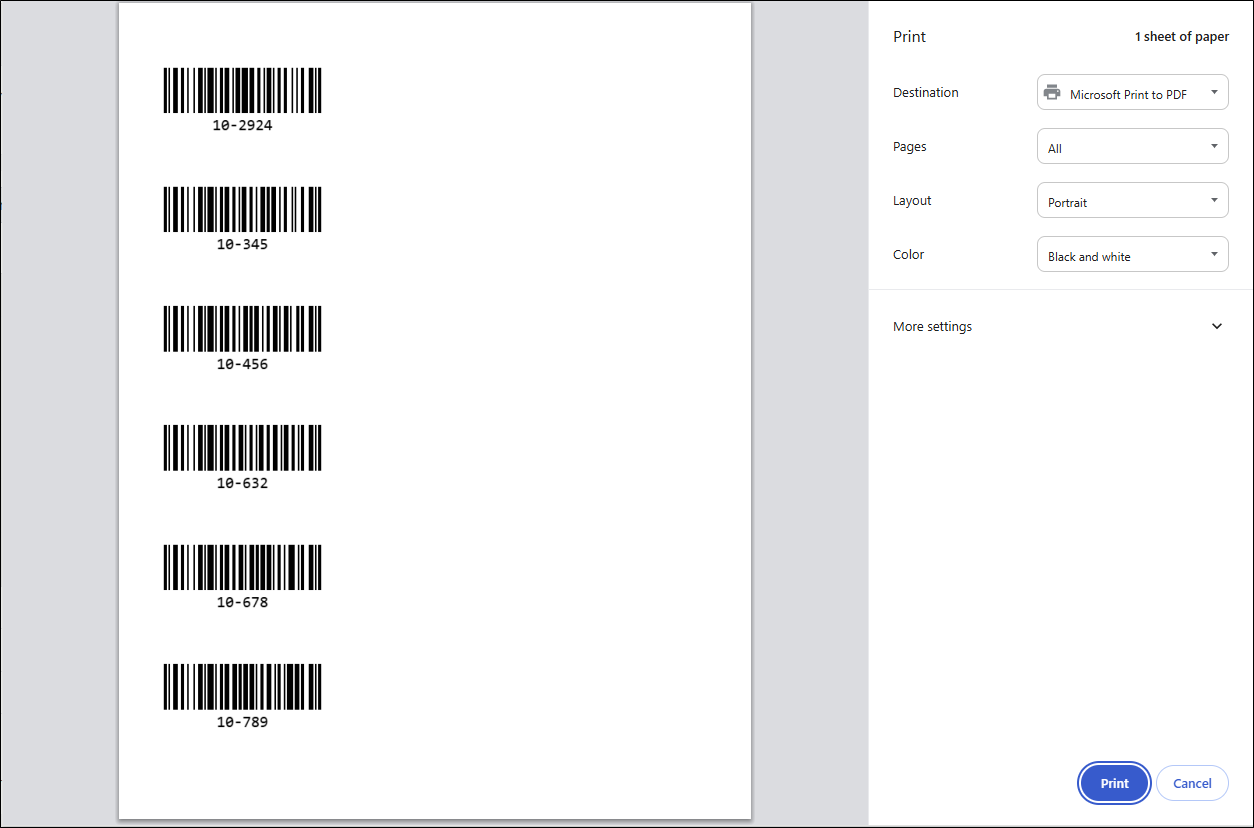Click the text 10-2924 under barcode
This screenshot has width=1254, height=828.
coord(242,126)
